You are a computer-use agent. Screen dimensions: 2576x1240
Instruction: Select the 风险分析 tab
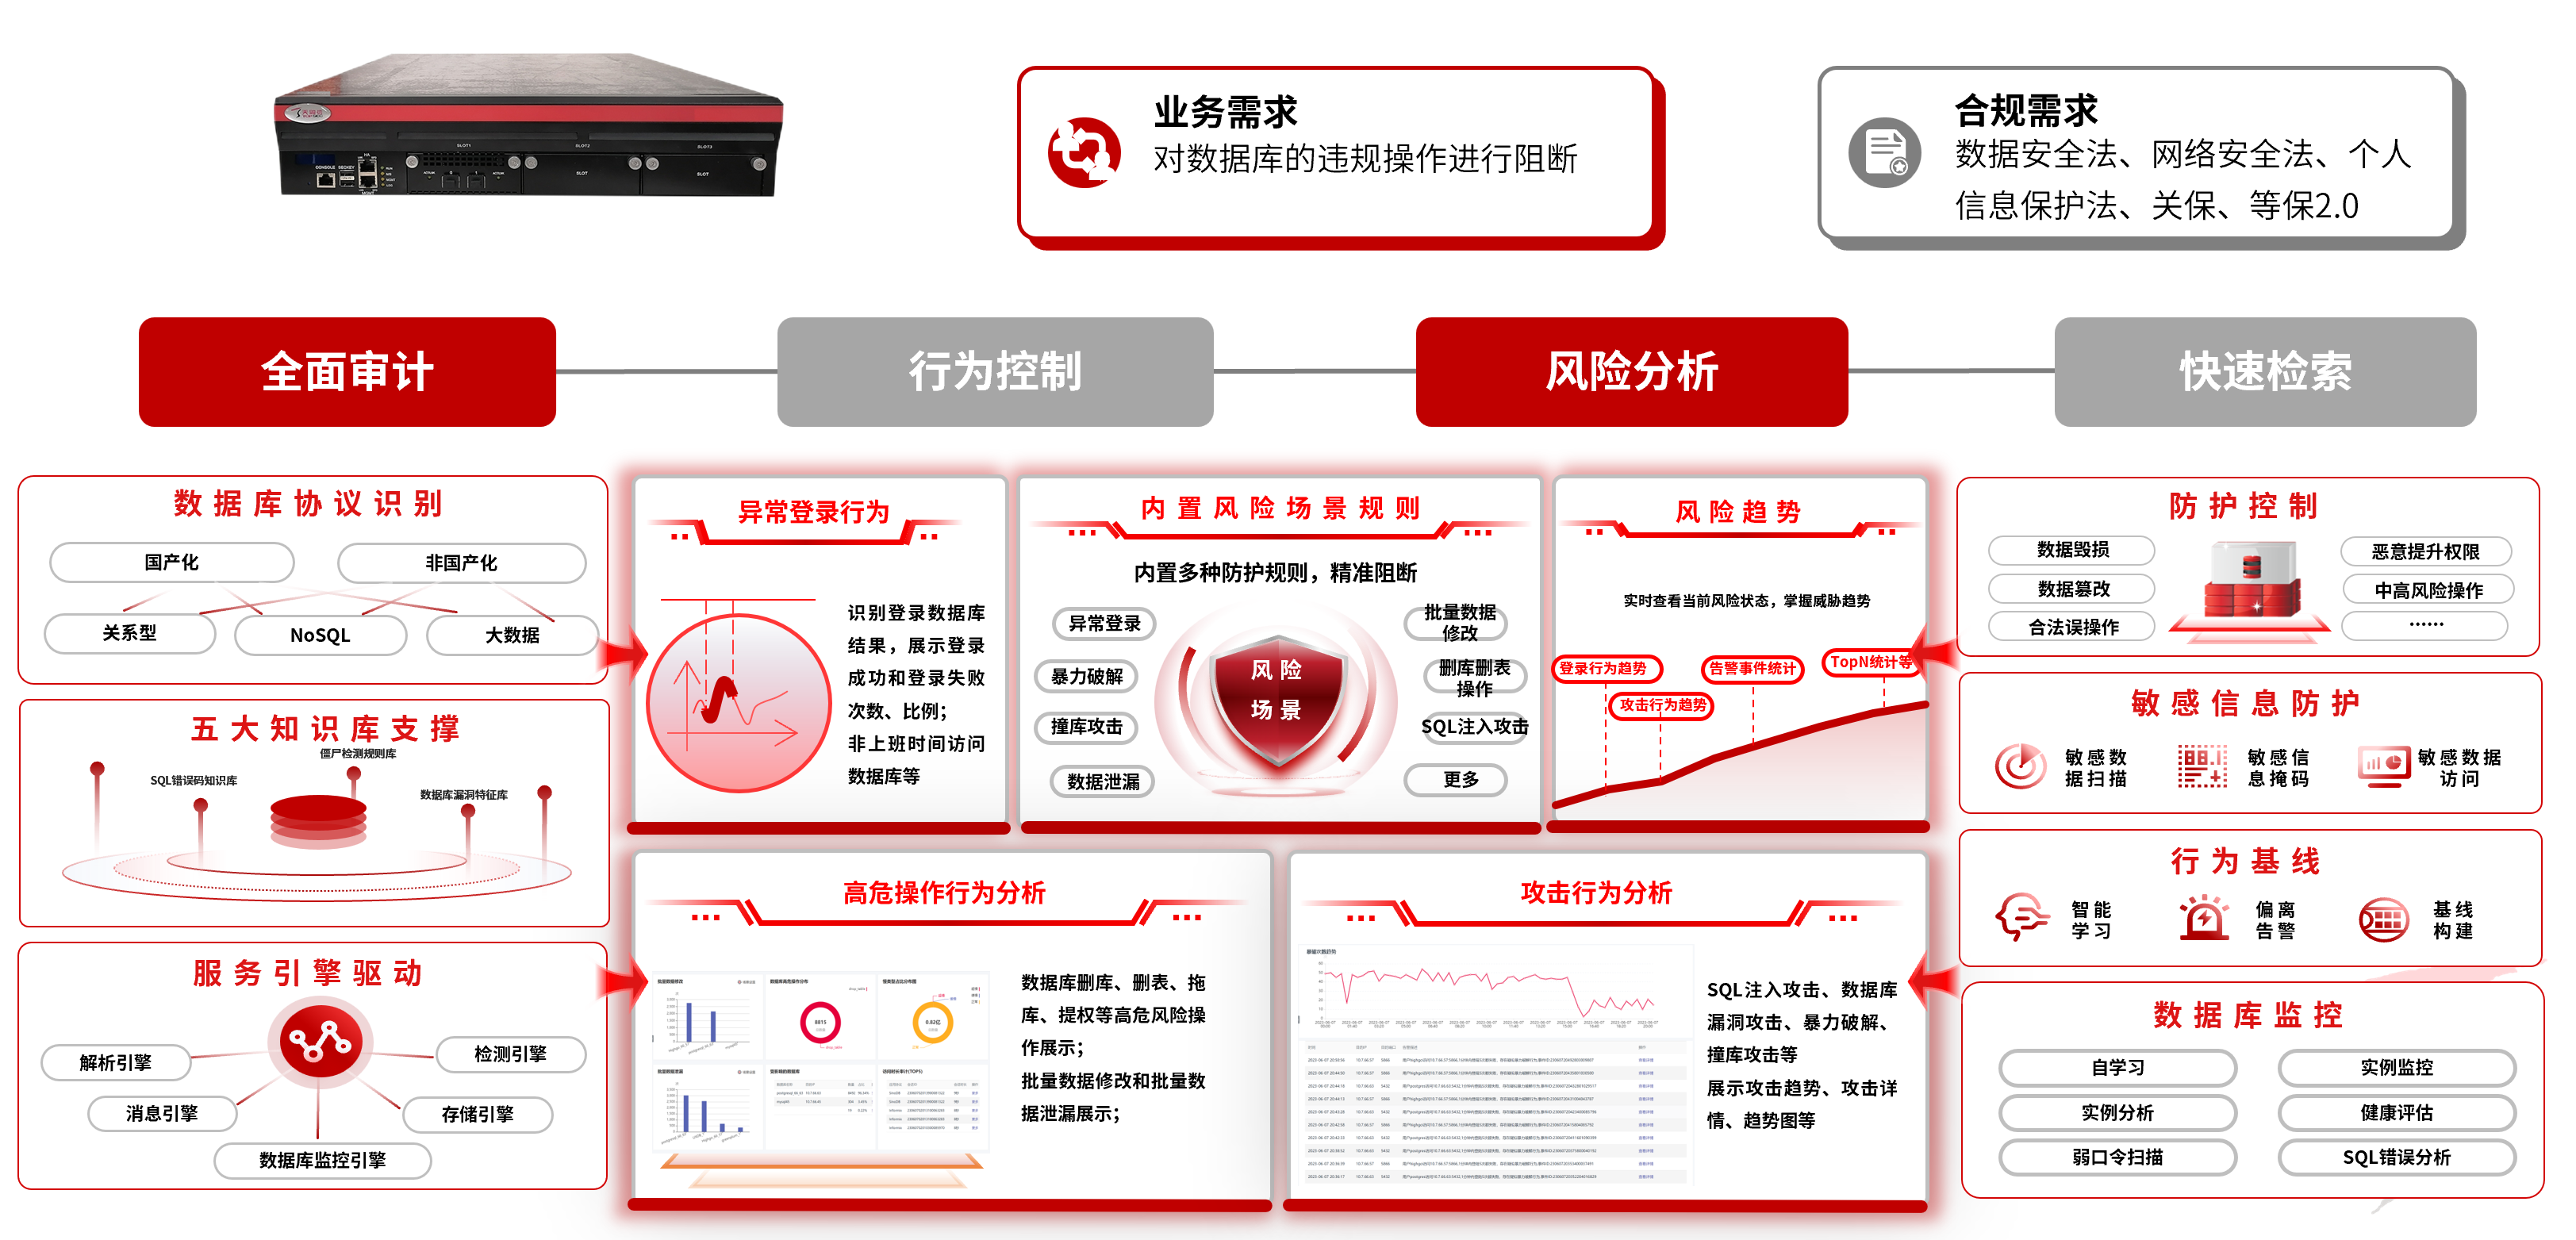1631,372
